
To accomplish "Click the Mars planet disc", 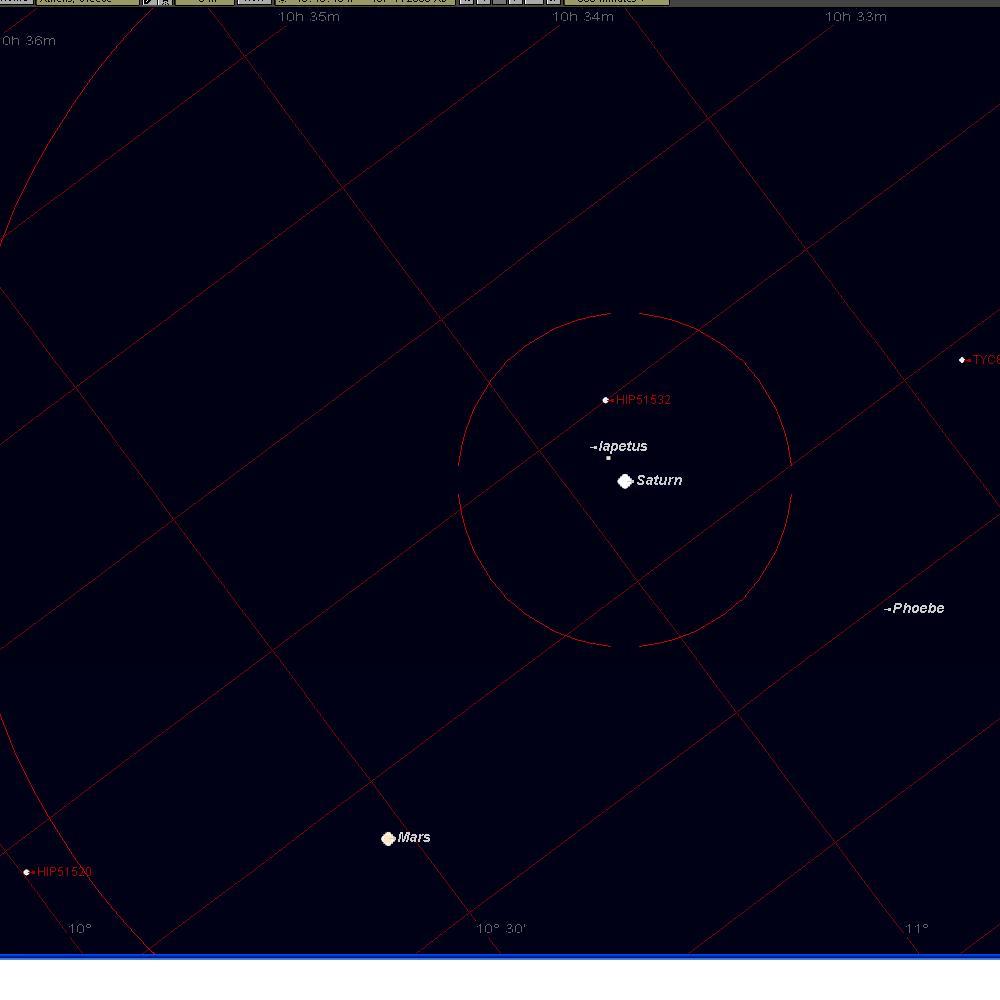I will tap(388, 838).
